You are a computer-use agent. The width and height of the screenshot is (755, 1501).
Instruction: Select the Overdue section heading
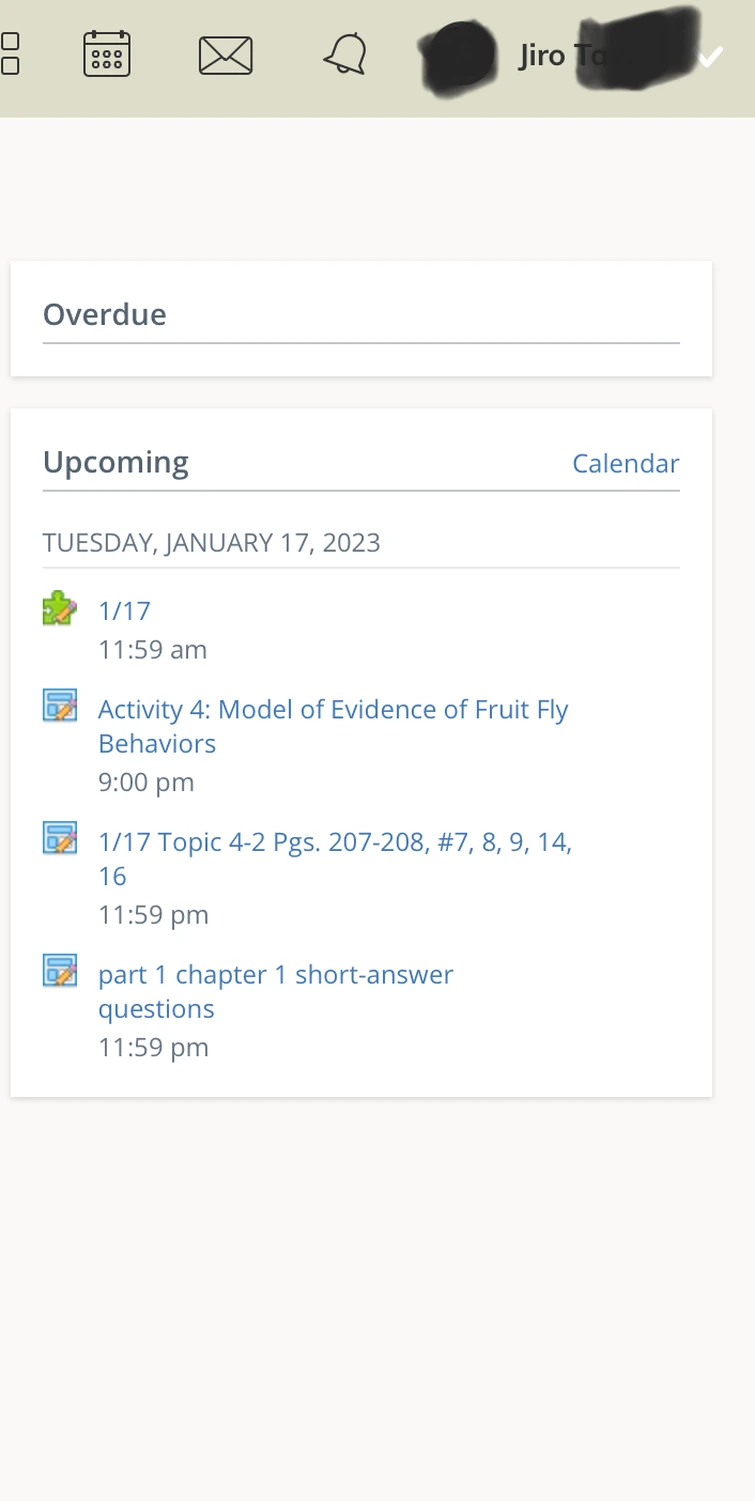click(105, 314)
